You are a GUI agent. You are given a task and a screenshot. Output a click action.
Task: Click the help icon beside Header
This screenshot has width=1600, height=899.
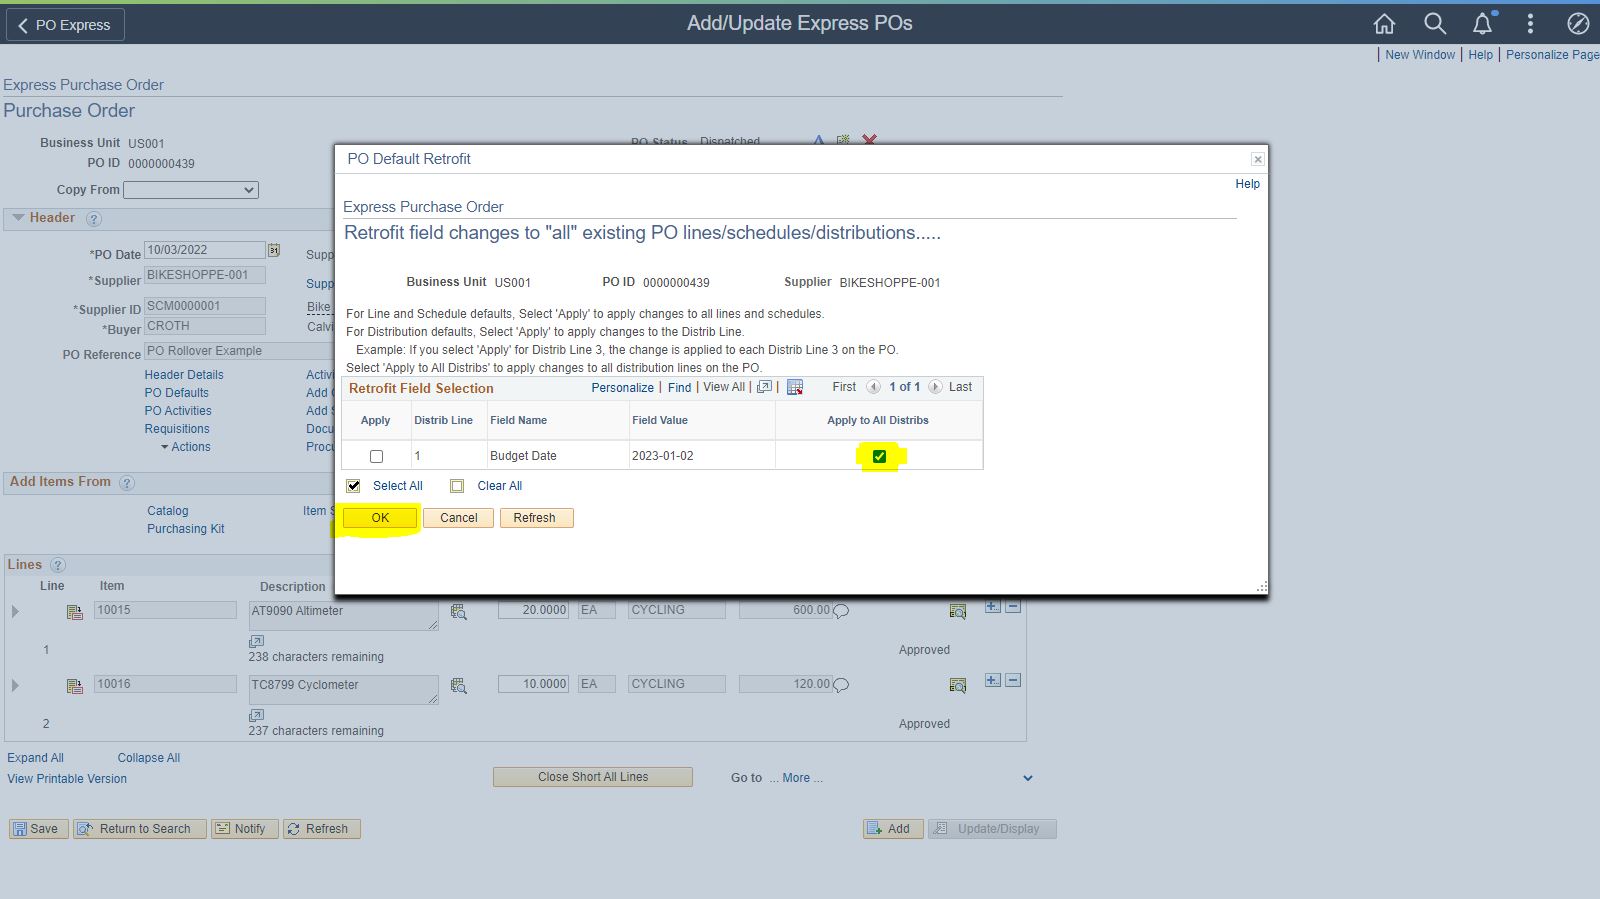click(x=94, y=219)
